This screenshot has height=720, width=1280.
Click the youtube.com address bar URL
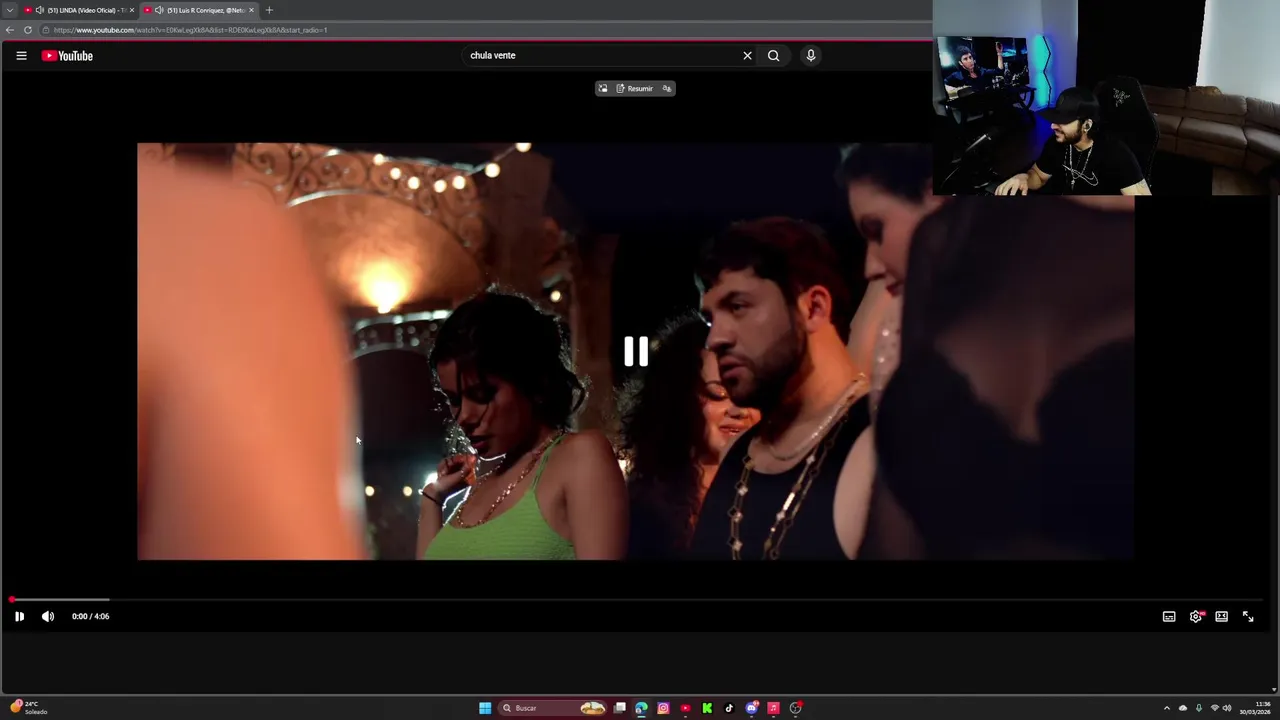click(x=190, y=30)
